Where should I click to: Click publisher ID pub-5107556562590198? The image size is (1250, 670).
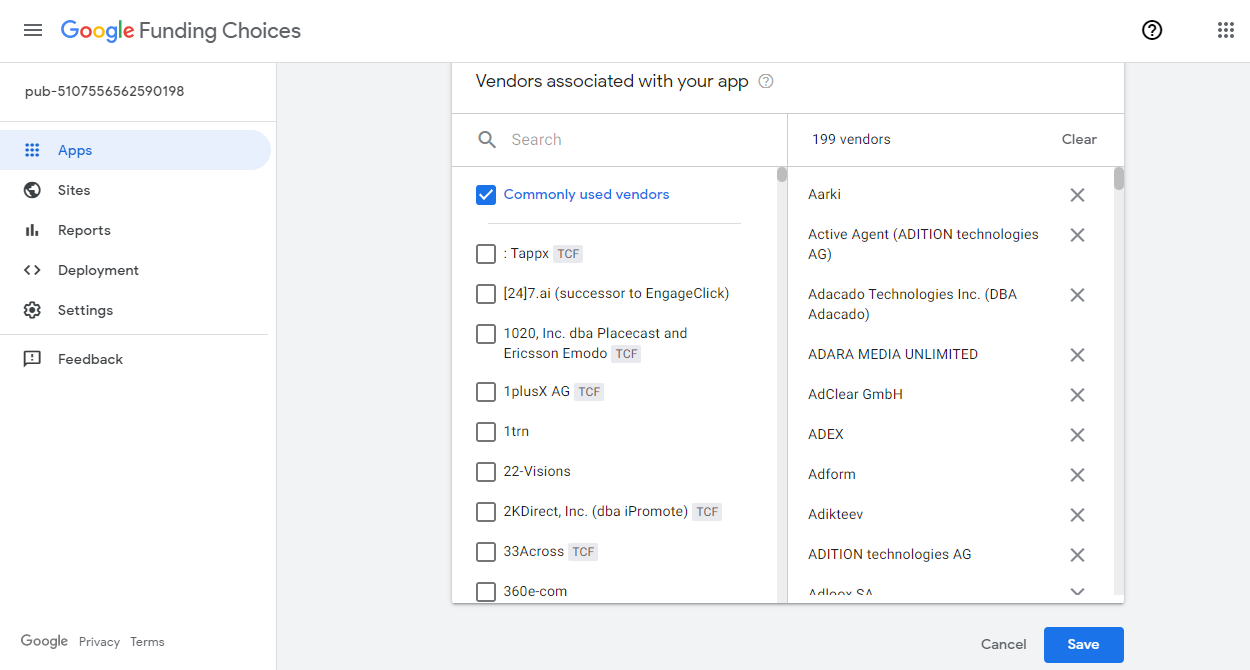(105, 91)
